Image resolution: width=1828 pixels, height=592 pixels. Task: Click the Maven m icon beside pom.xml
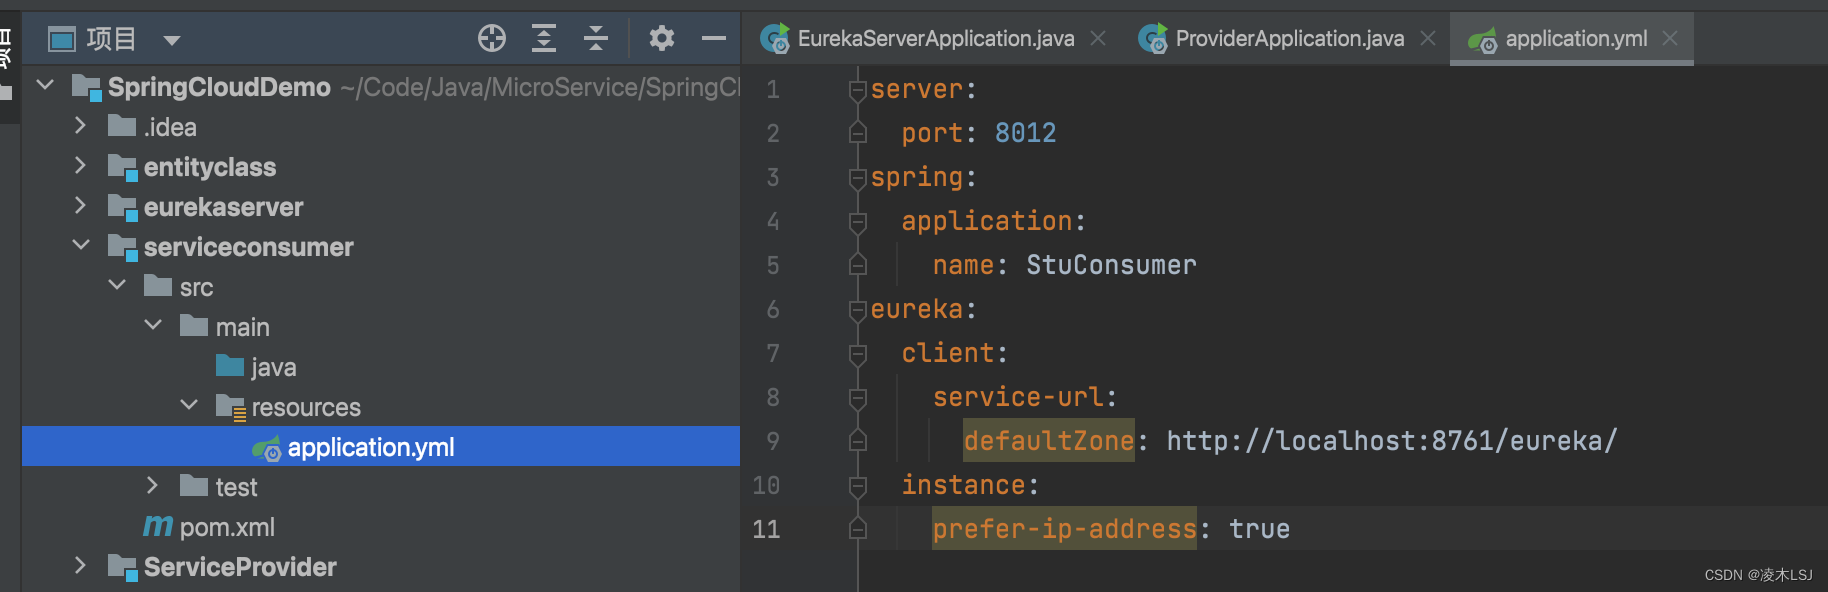(158, 526)
